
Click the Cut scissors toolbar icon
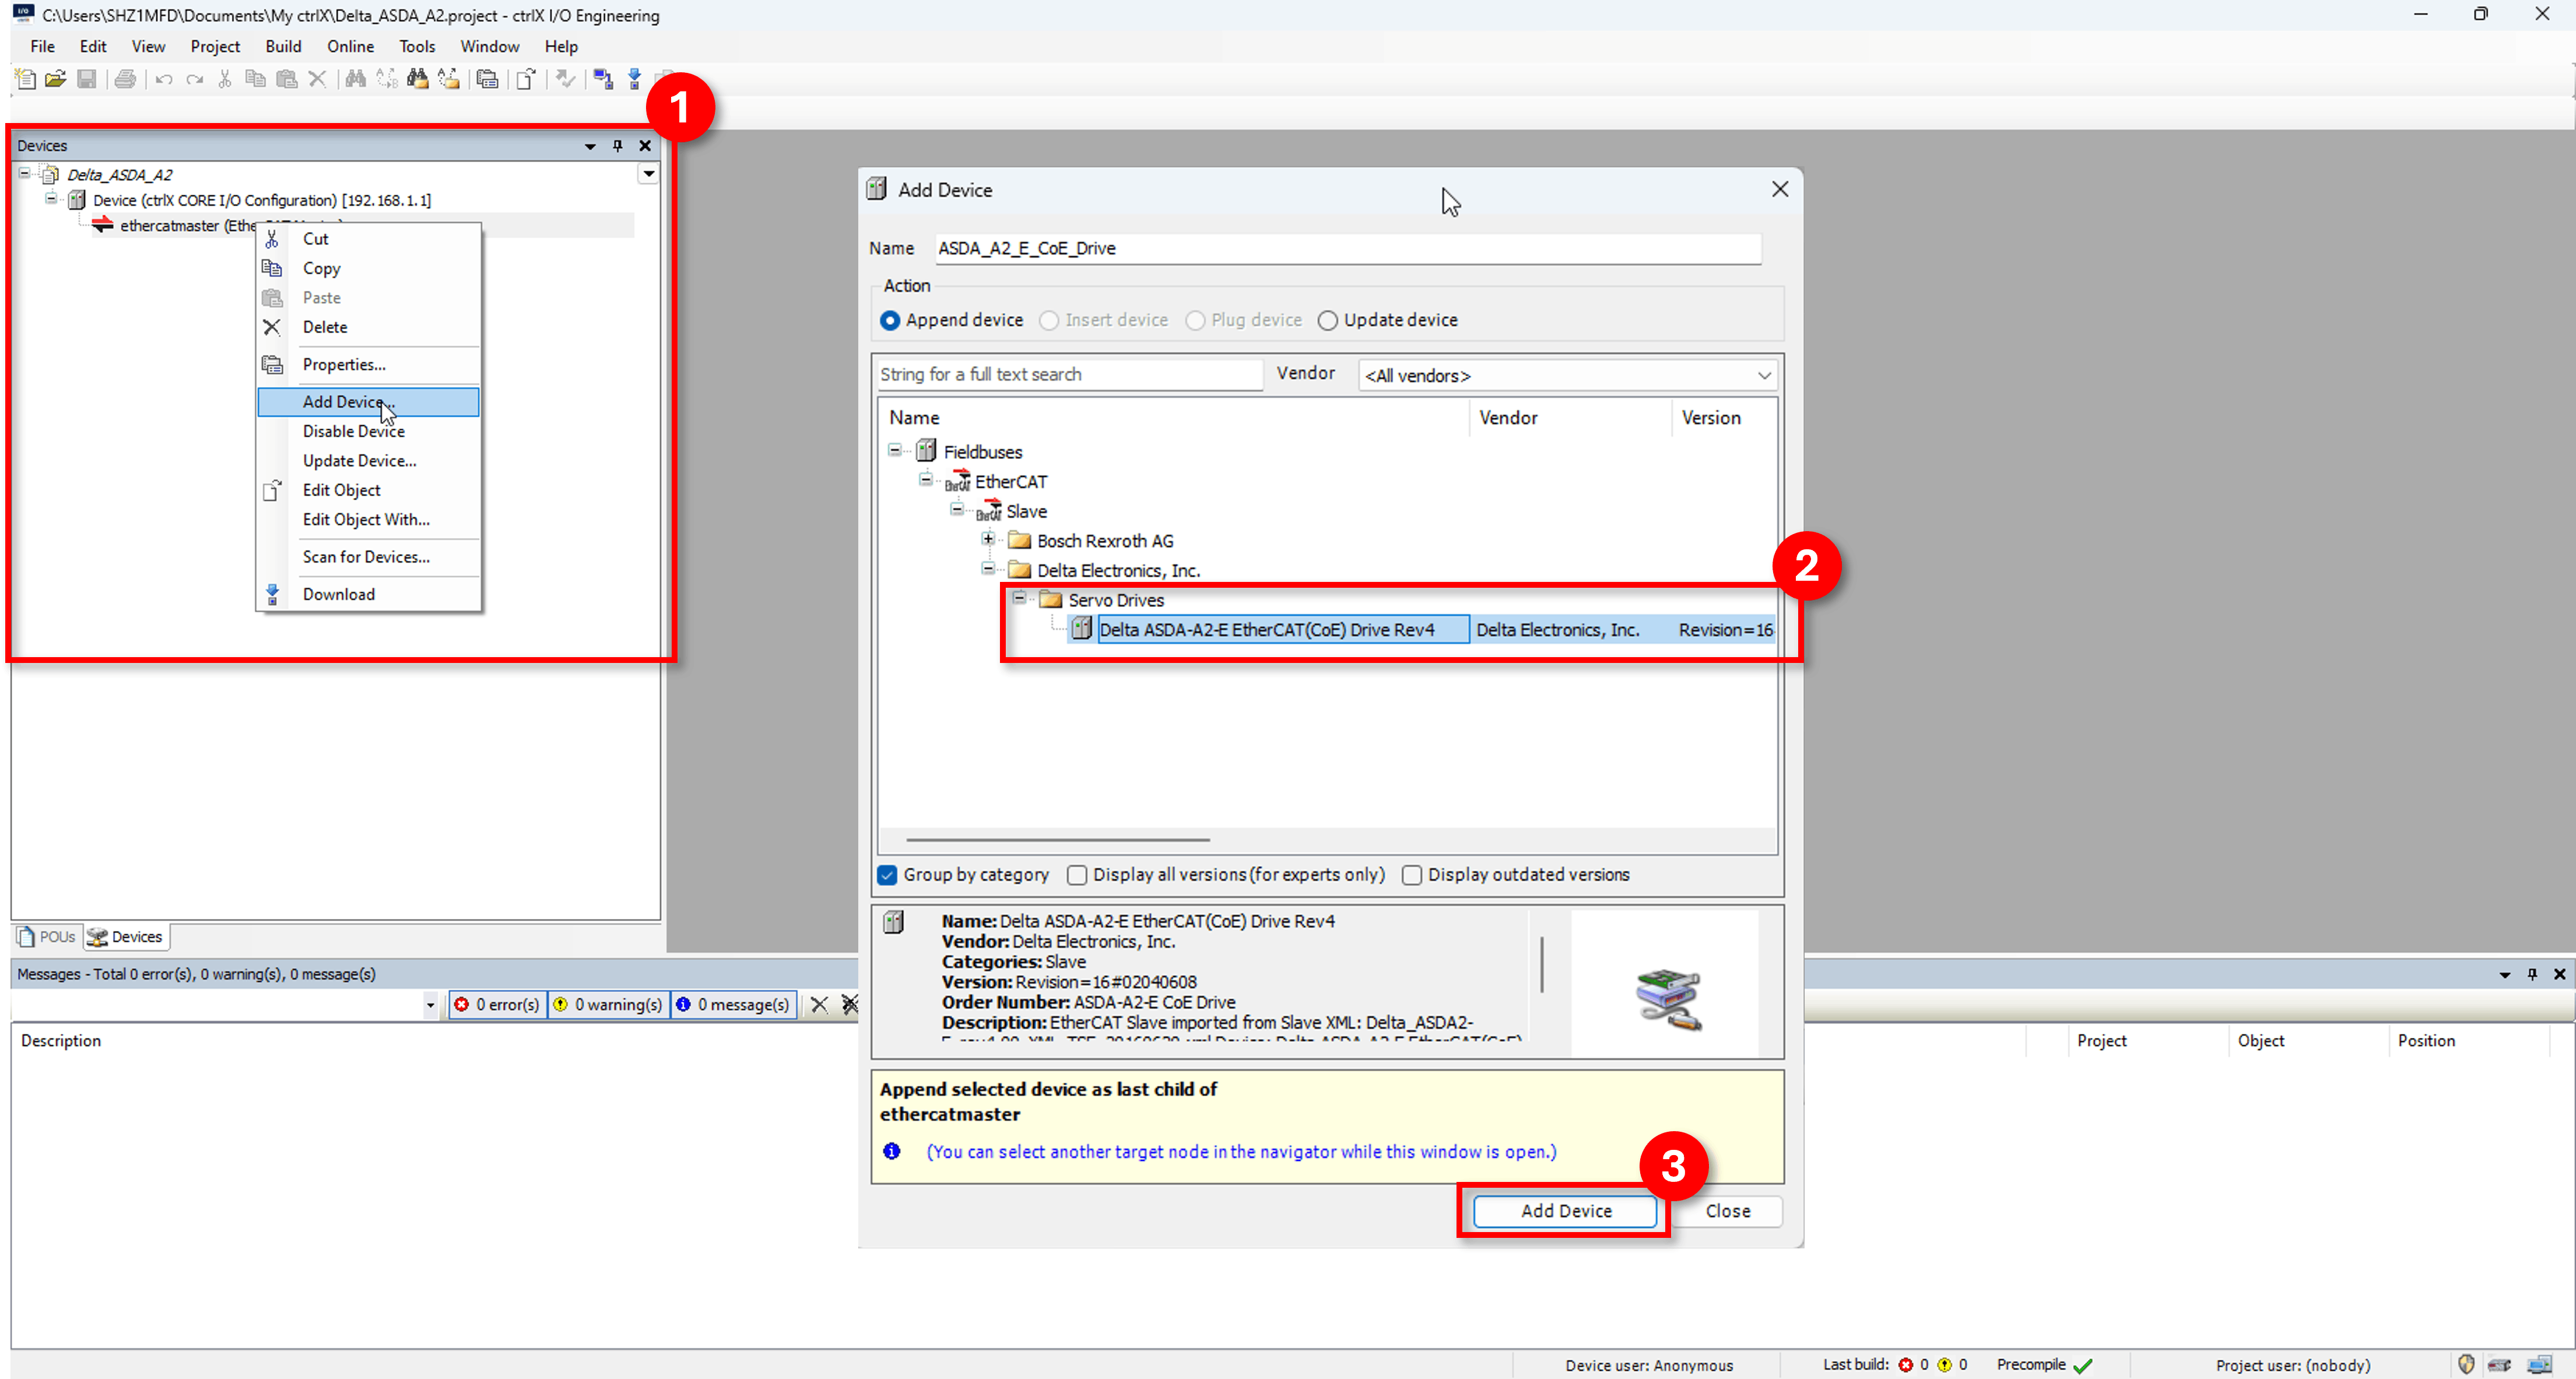point(225,79)
